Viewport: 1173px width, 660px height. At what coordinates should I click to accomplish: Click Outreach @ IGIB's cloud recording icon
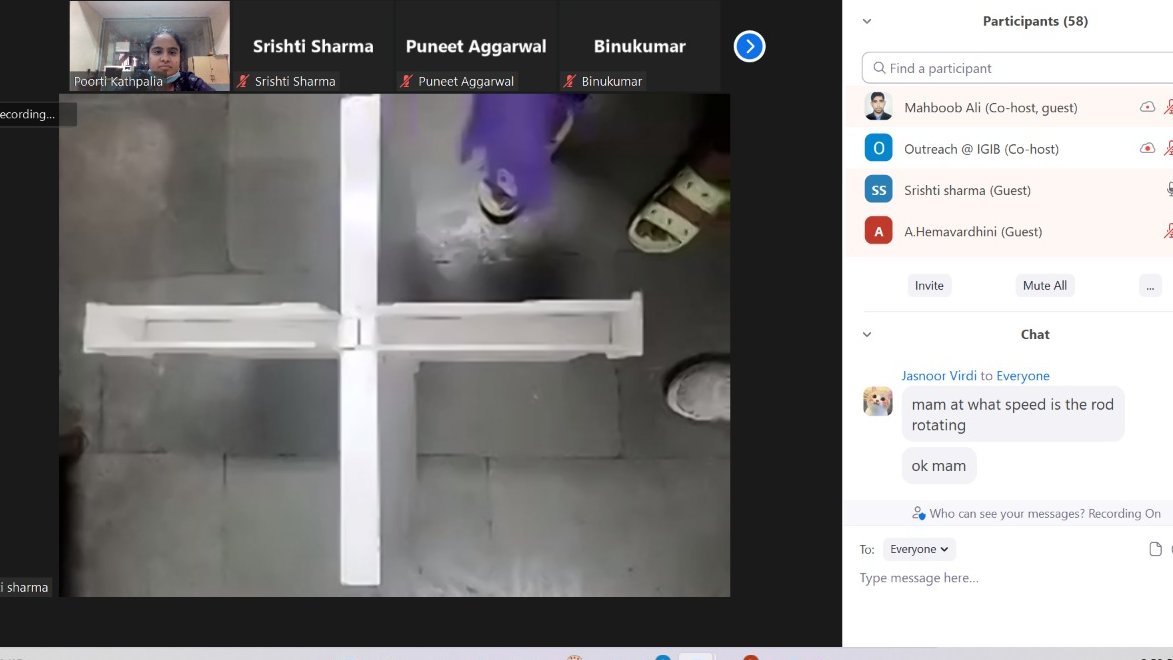1147,148
